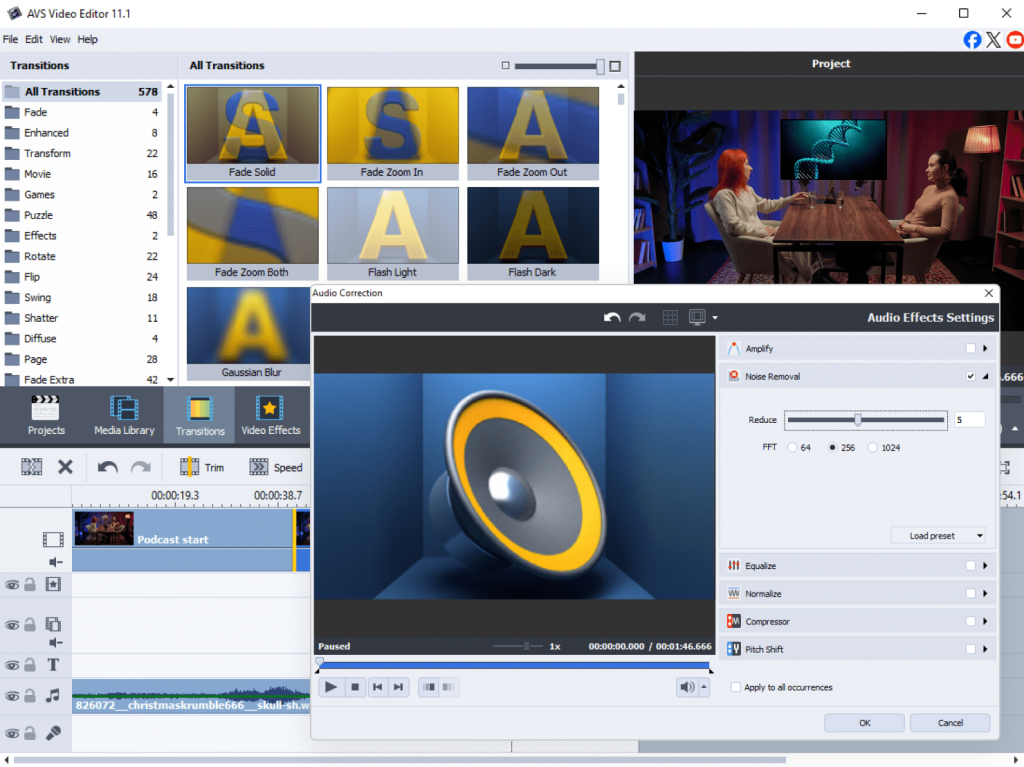Viewport: 1024px width, 767px height.
Task: Click the Trim tool in timeline toolbar
Action: [201, 467]
